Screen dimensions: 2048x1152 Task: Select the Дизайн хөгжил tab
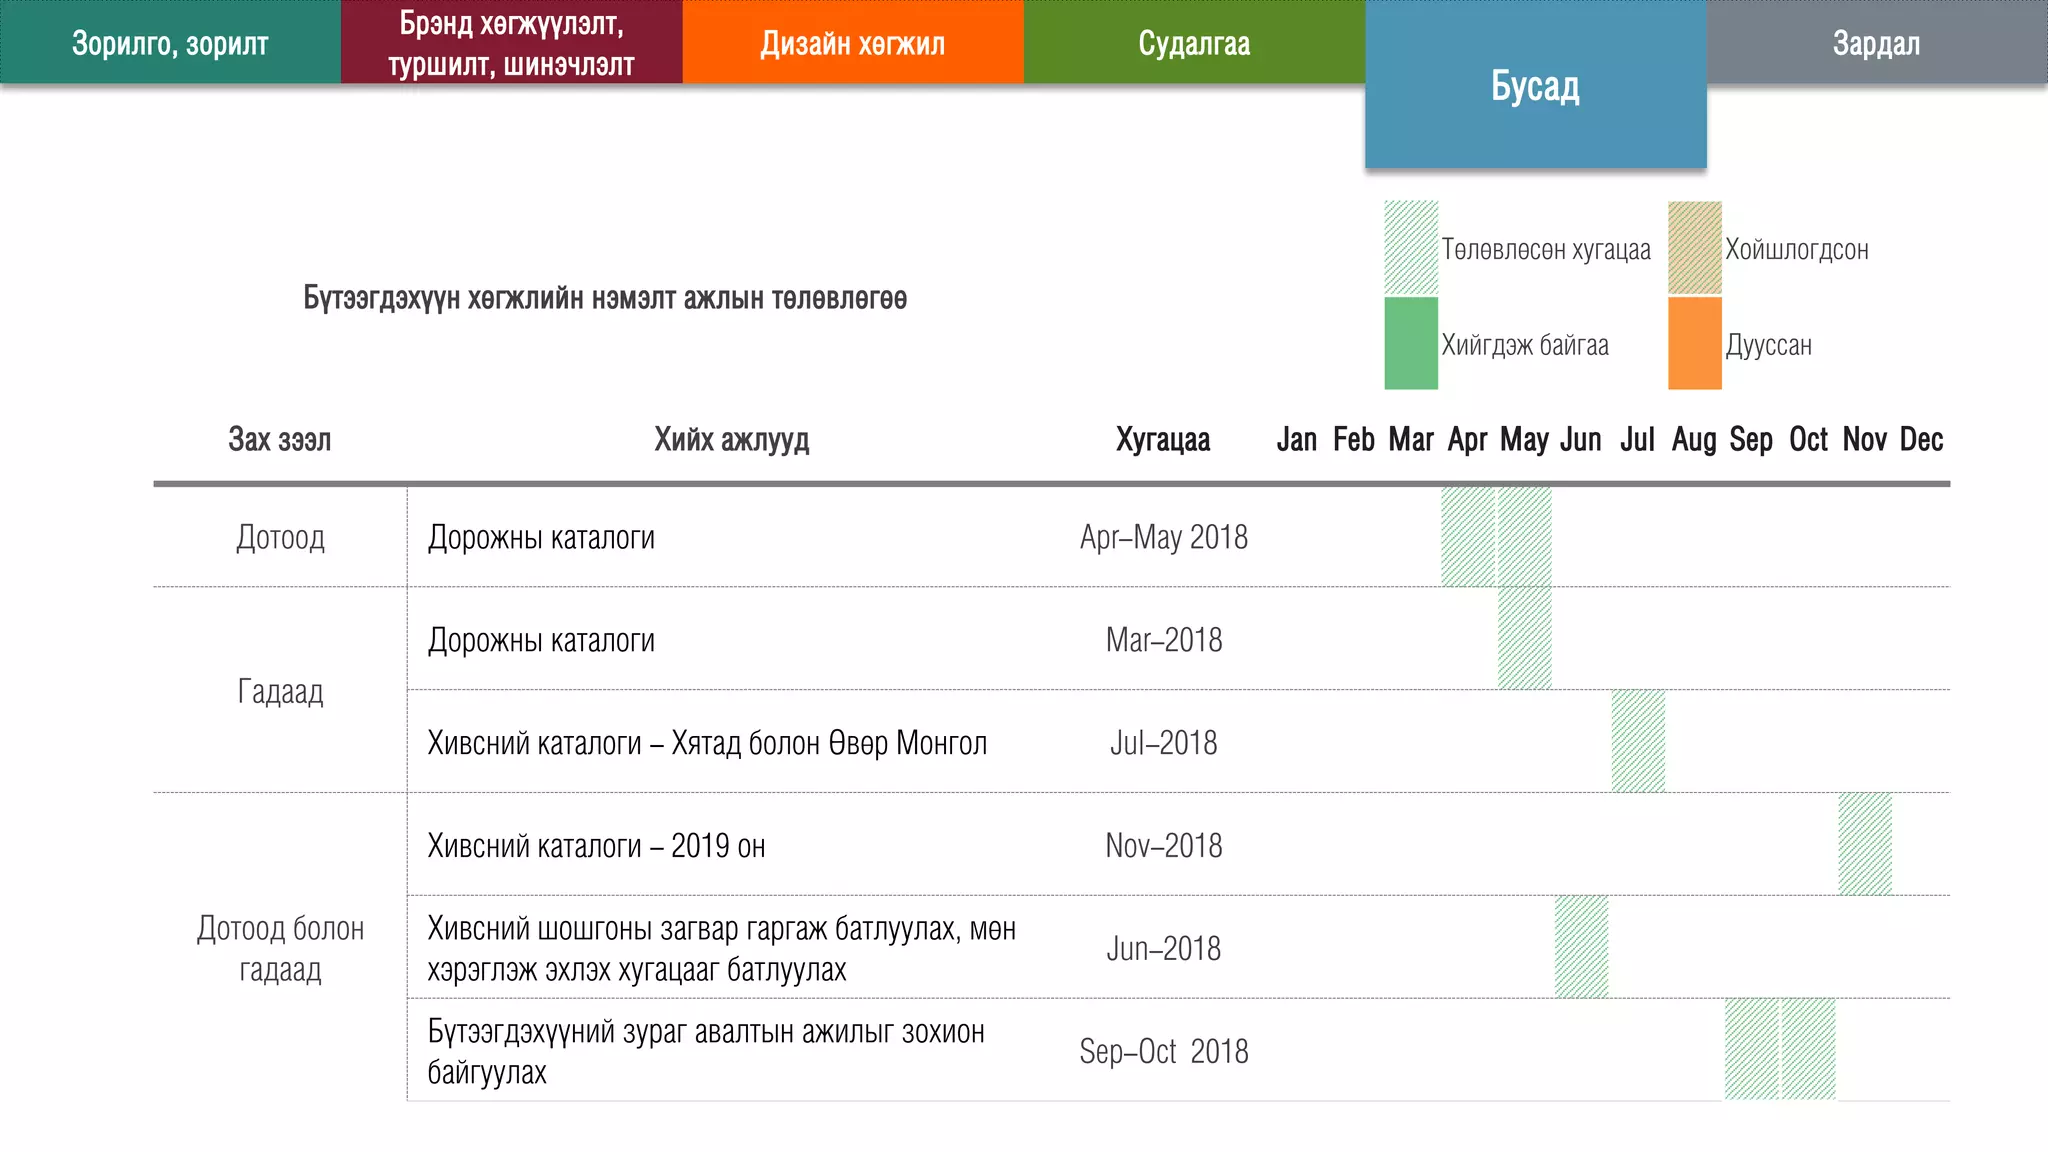point(852,43)
